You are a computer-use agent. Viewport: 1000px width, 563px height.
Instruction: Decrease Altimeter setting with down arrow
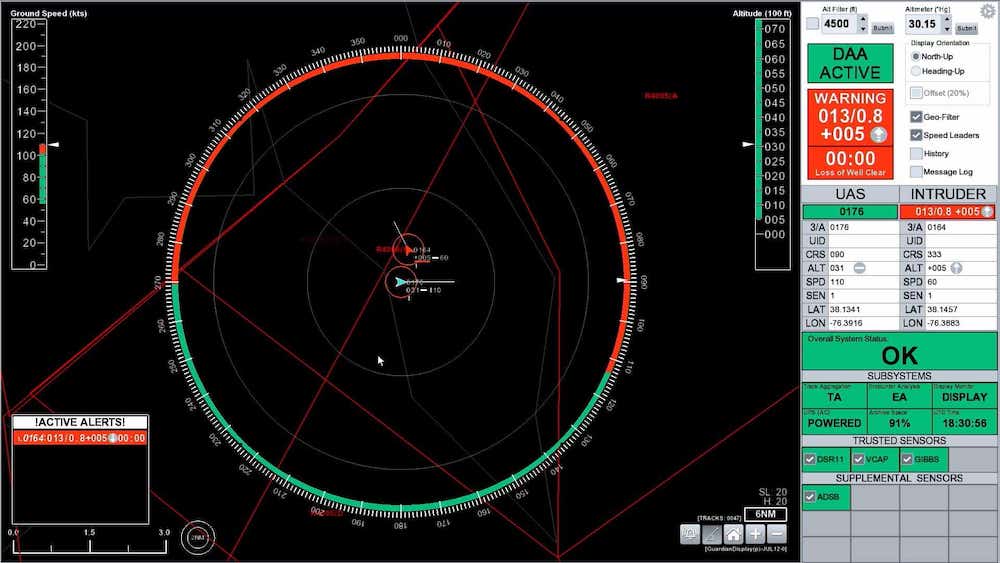click(947, 29)
